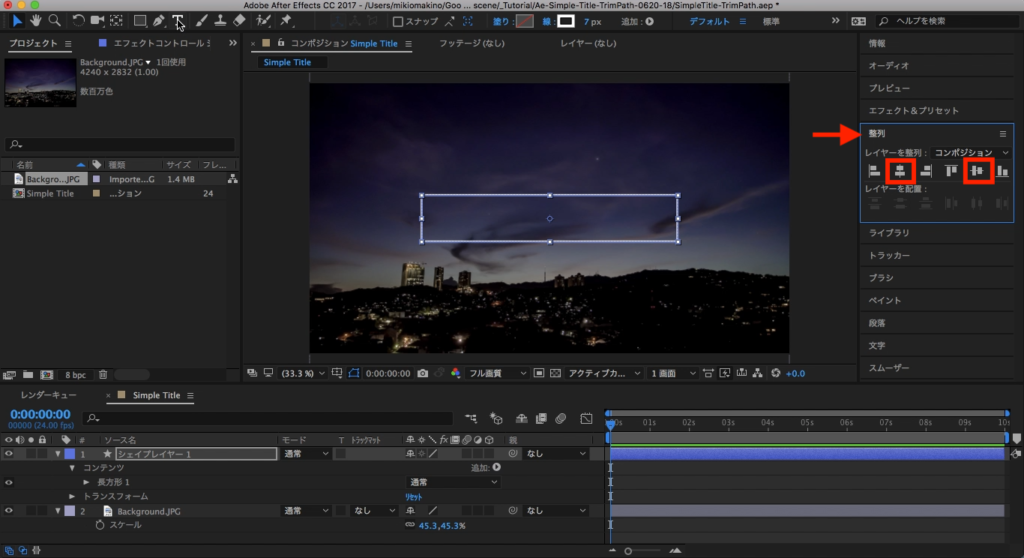Take a snapshot with the camera icon
Screen dimensions: 1024x558
tap(423, 373)
